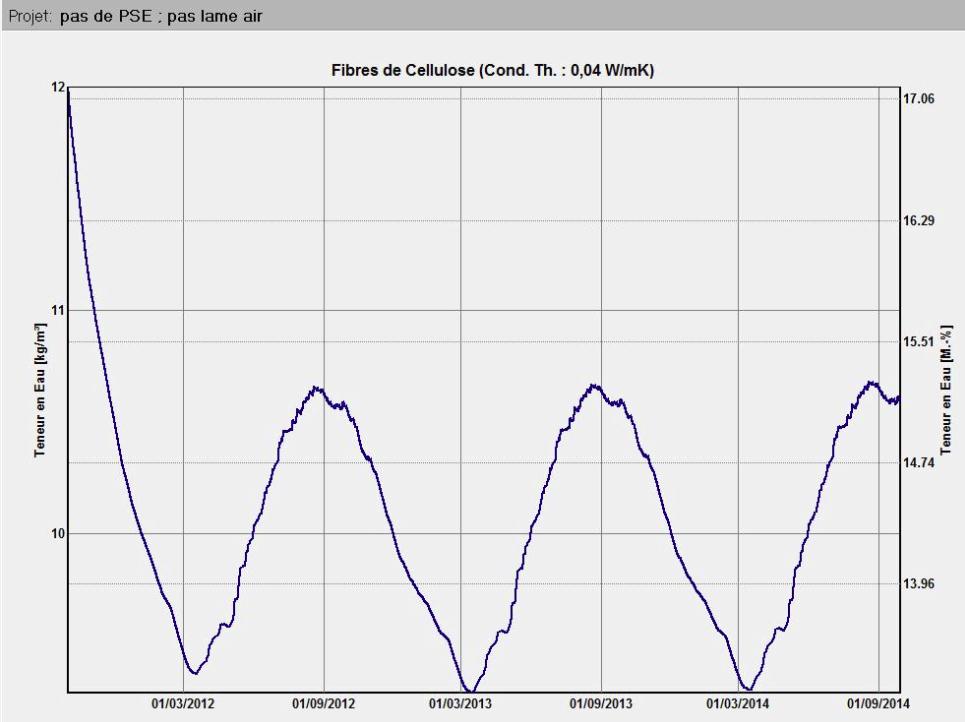Viewport: 965px width, 722px height.
Task: Click date label 01/09/2014
Action: (878, 704)
